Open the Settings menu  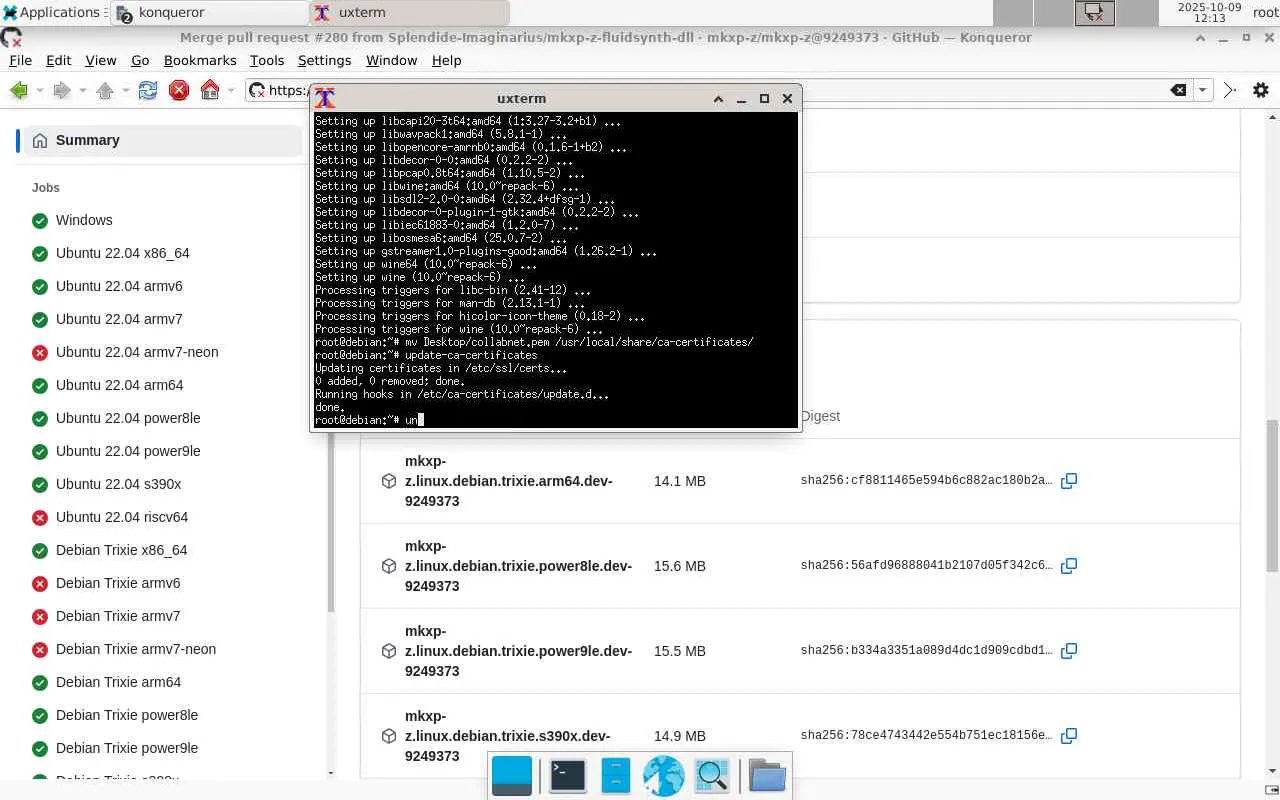(325, 60)
